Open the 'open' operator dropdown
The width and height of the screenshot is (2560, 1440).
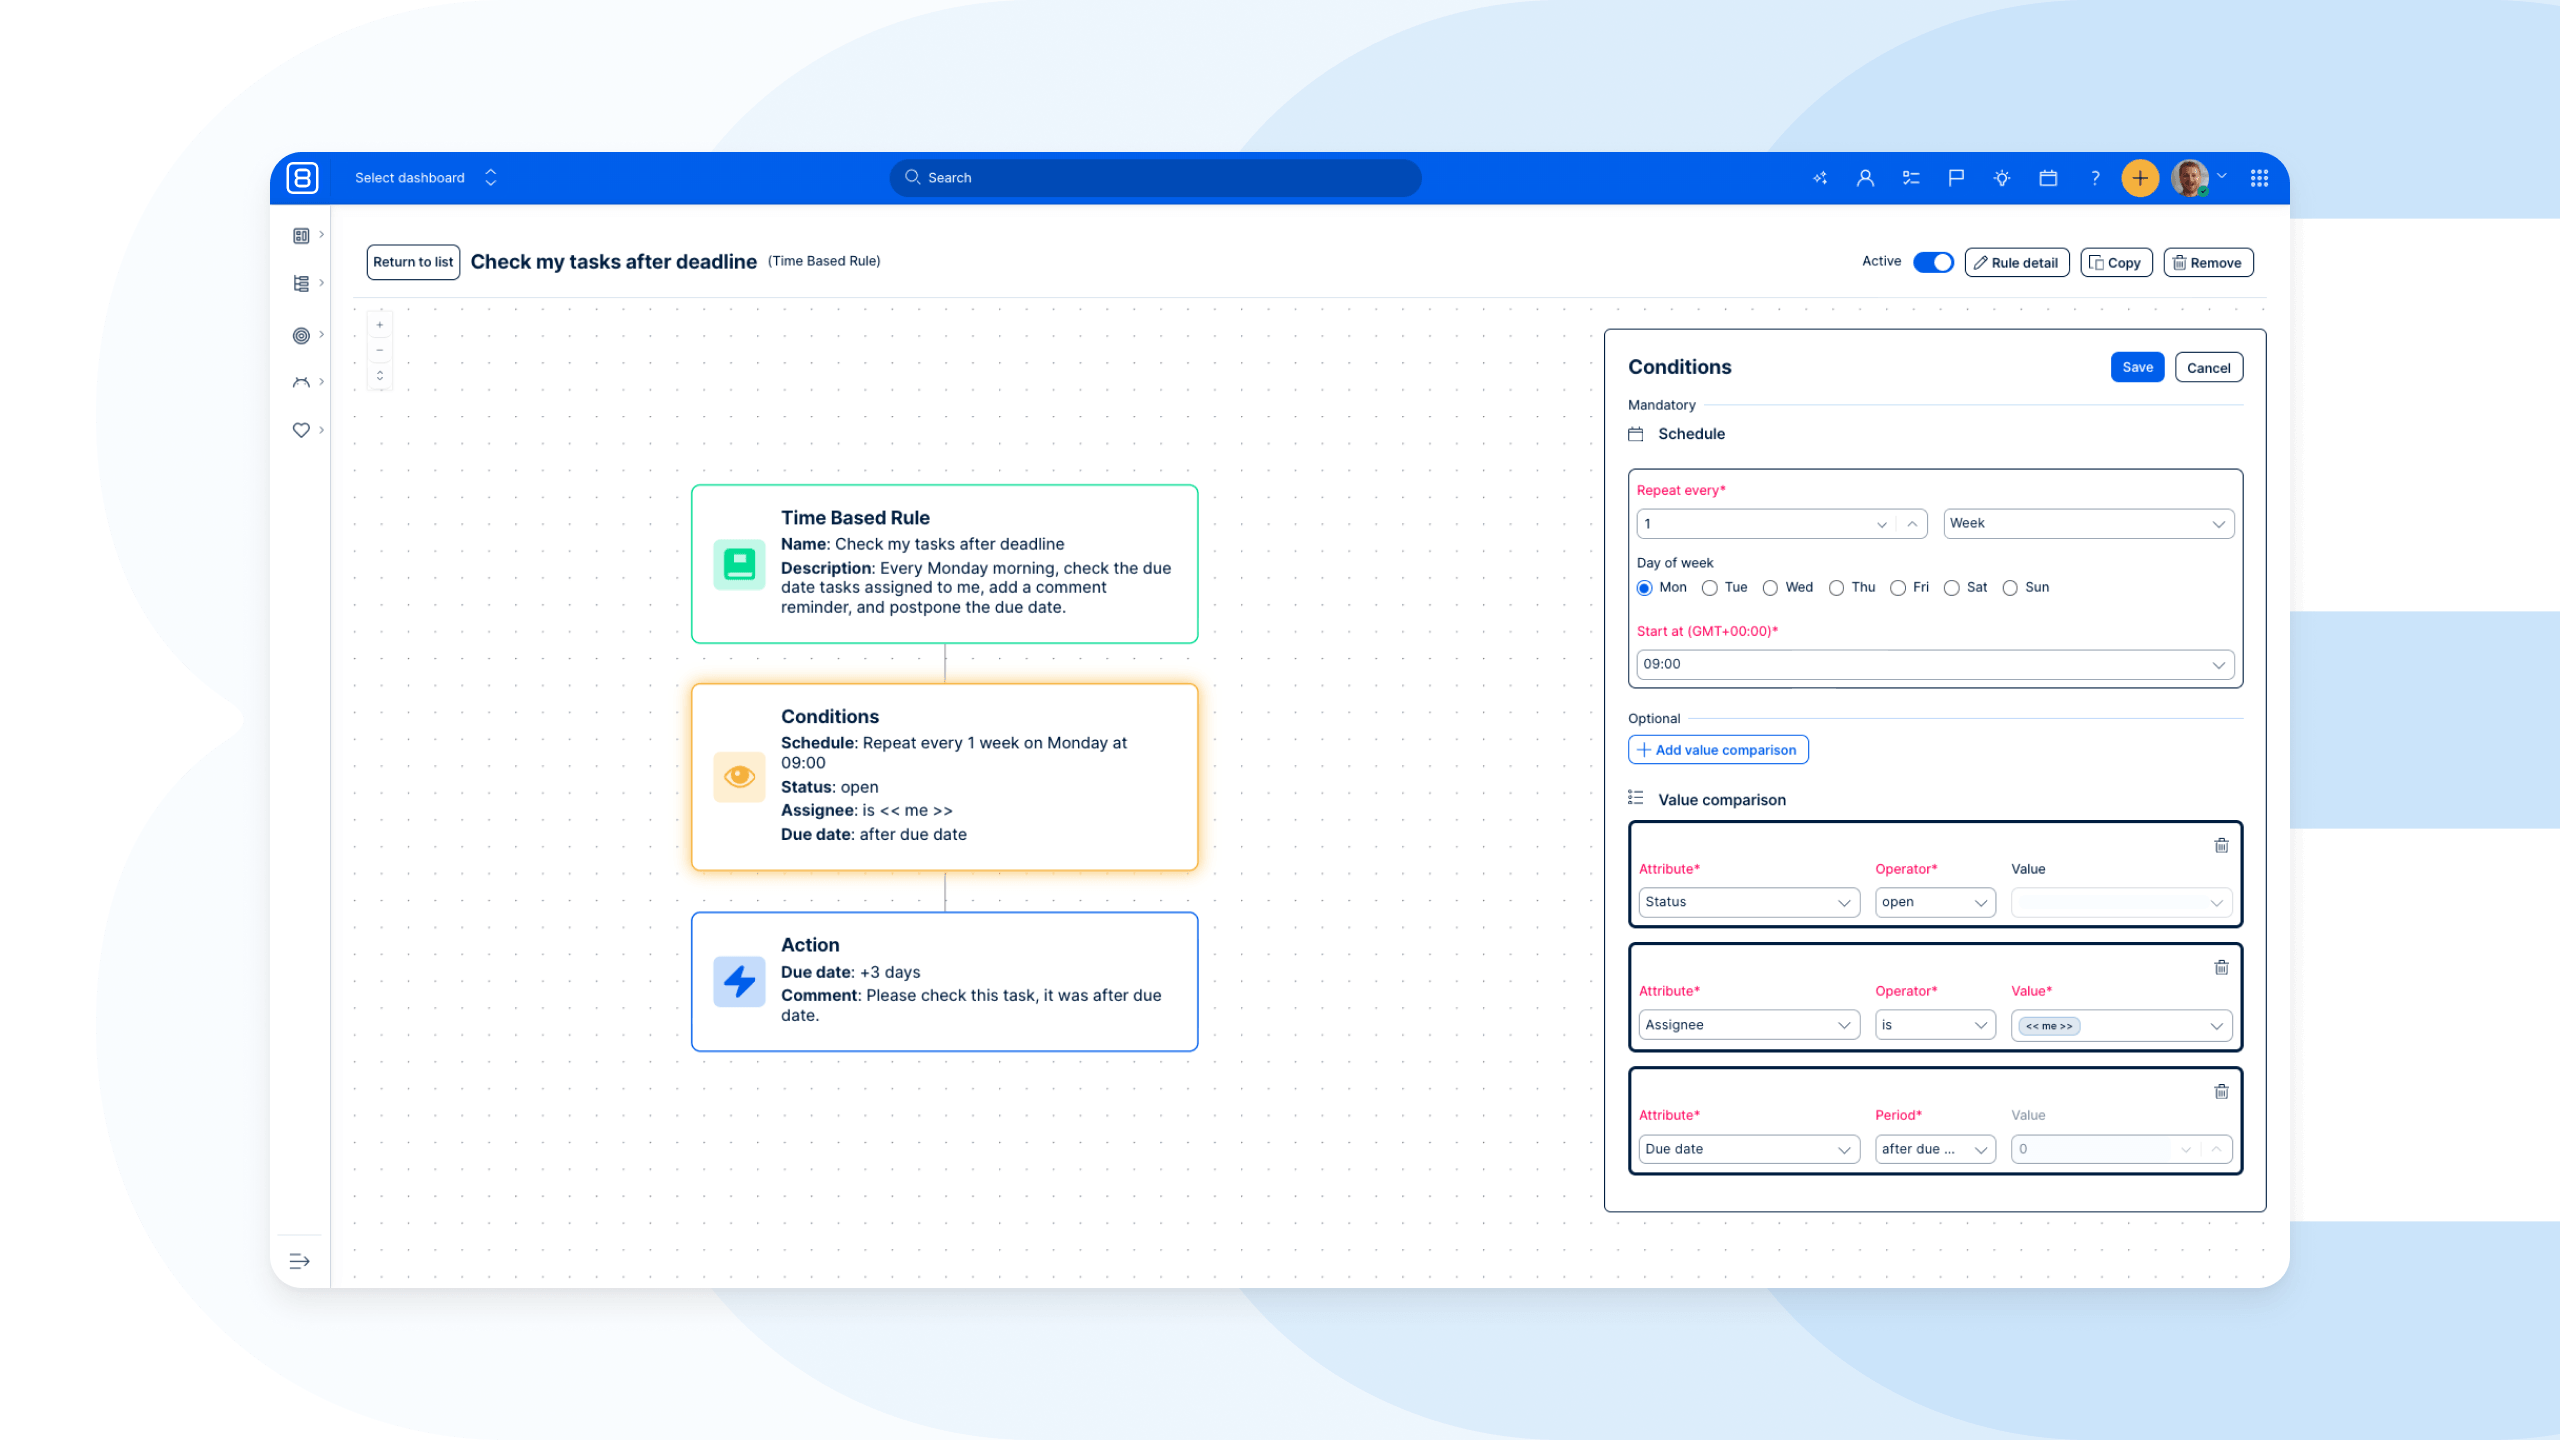[1935, 902]
